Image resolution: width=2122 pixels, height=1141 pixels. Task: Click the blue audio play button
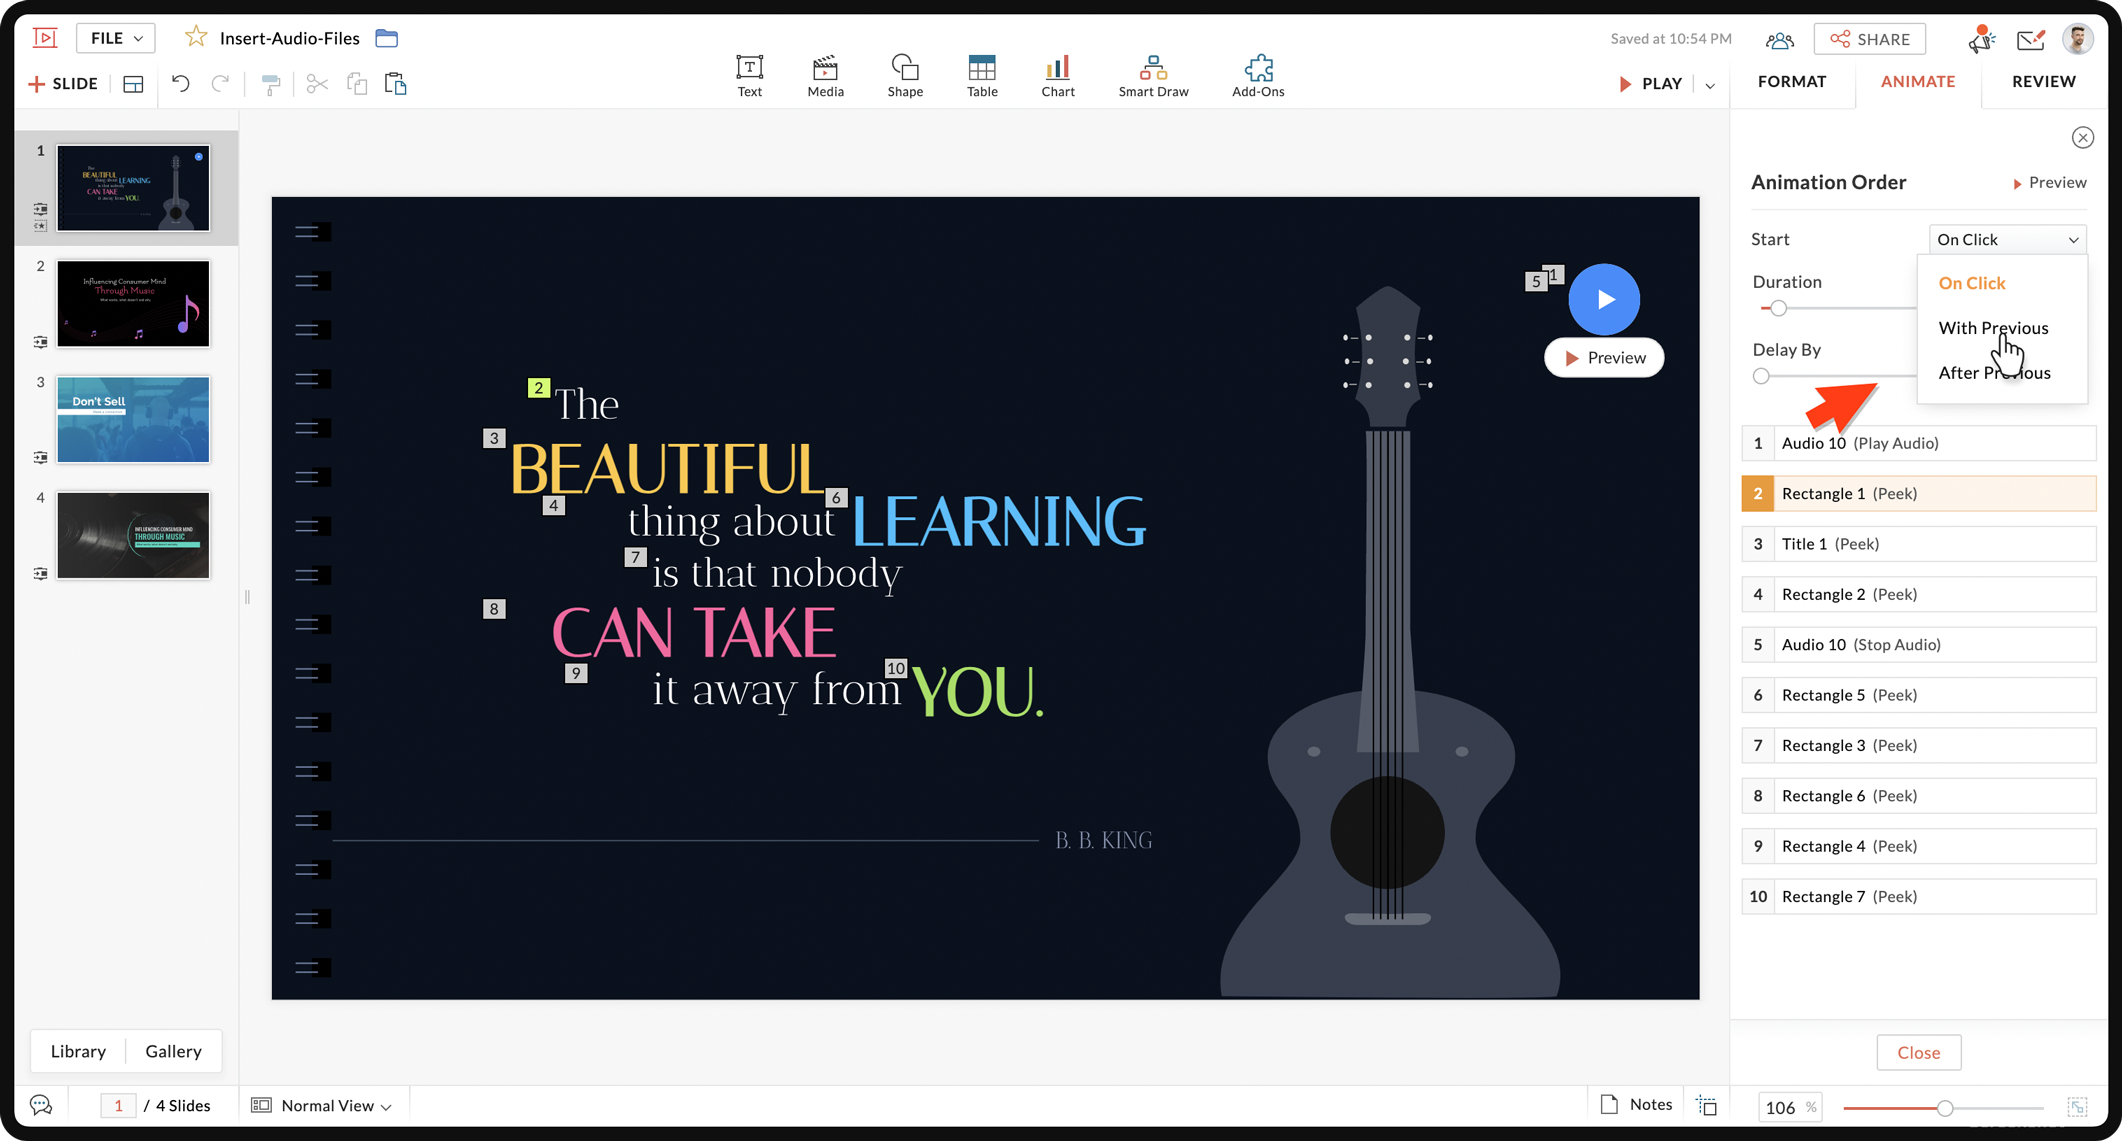(1604, 299)
